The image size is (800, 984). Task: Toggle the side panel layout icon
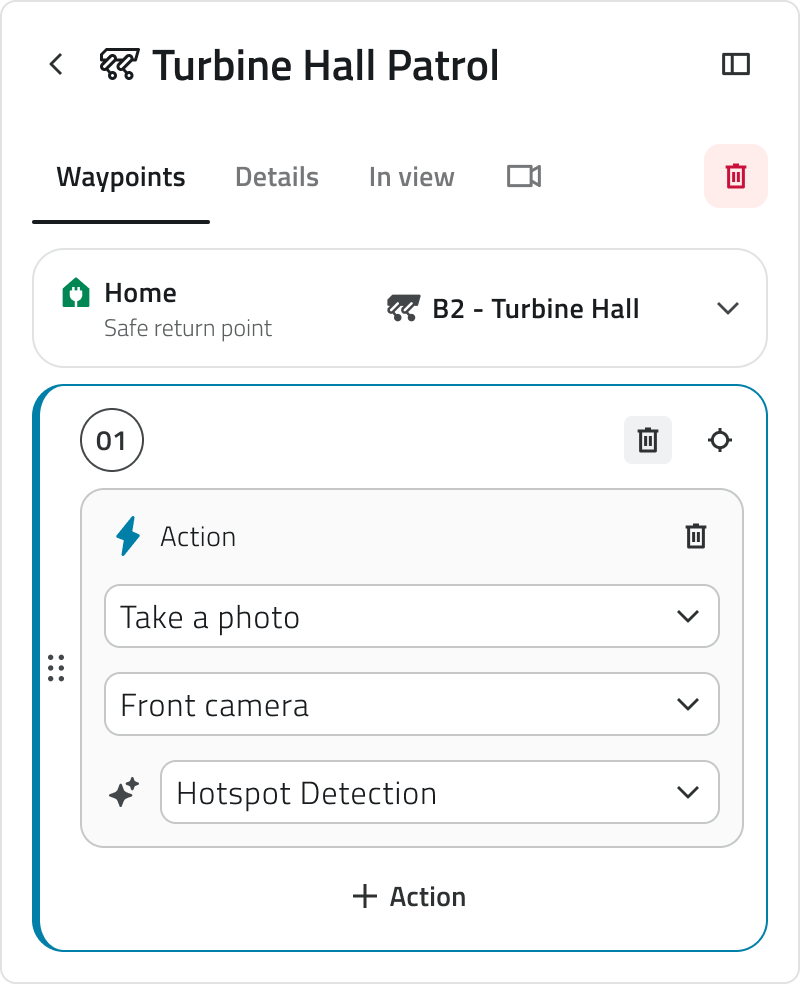point(735,64)
